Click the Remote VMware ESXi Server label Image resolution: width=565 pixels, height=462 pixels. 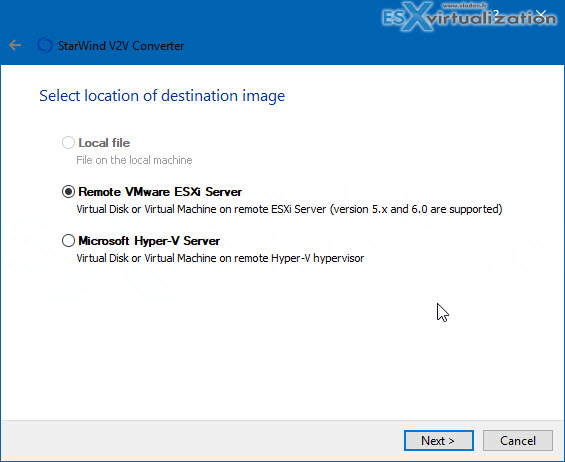pyautogui.click(x=160, y=192)
